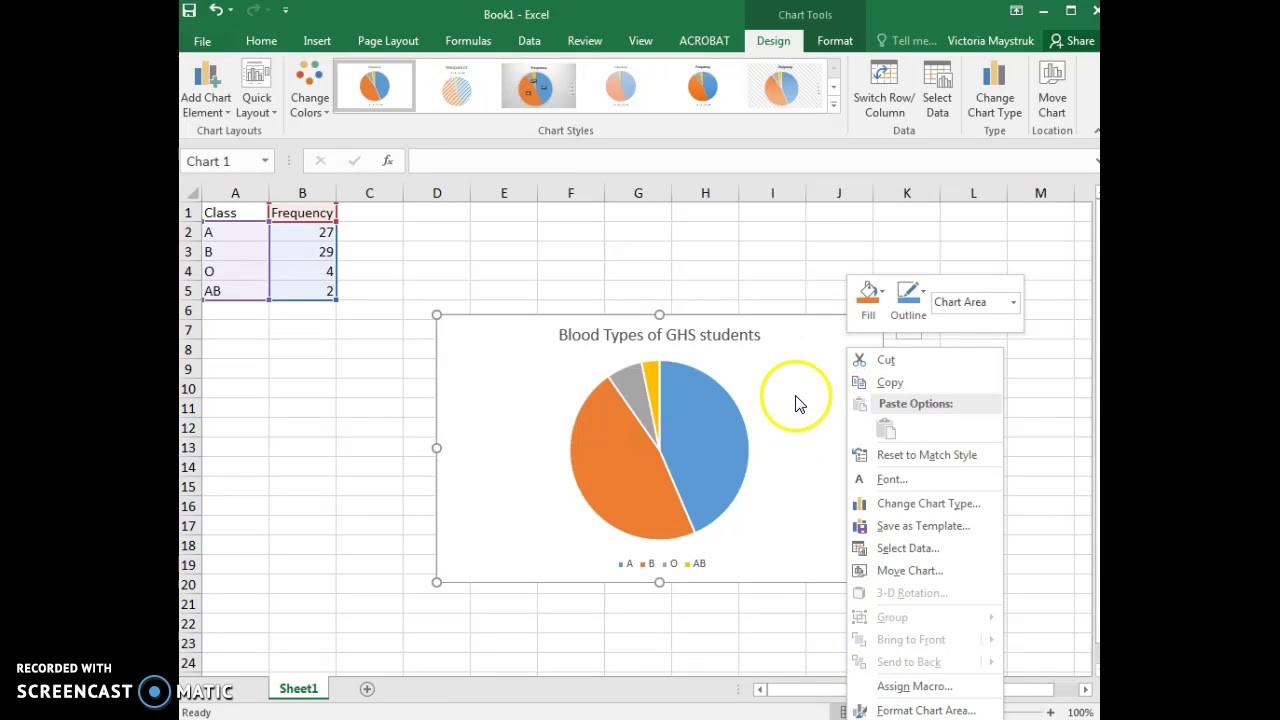This screenshot has height=720, width=1280.
Task: Choose Format Chart Area... menu item
Action: coord(925,710)
